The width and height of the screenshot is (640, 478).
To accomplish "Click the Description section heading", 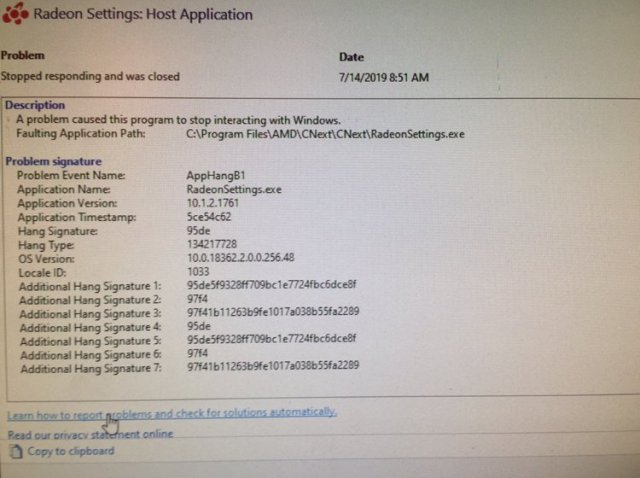I will coord(35,105).
